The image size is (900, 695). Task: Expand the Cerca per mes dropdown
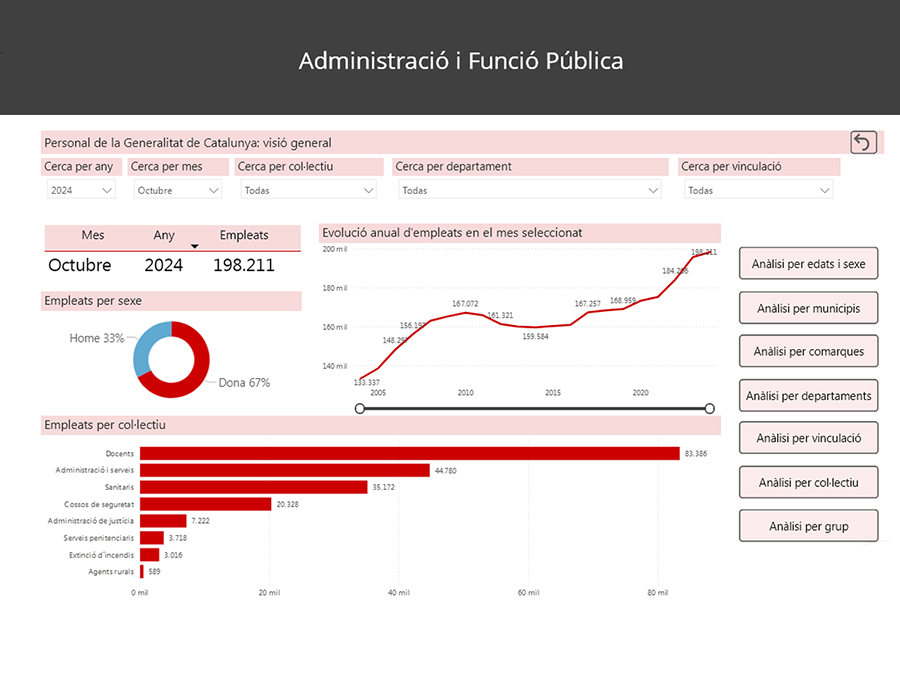(176, 190)
